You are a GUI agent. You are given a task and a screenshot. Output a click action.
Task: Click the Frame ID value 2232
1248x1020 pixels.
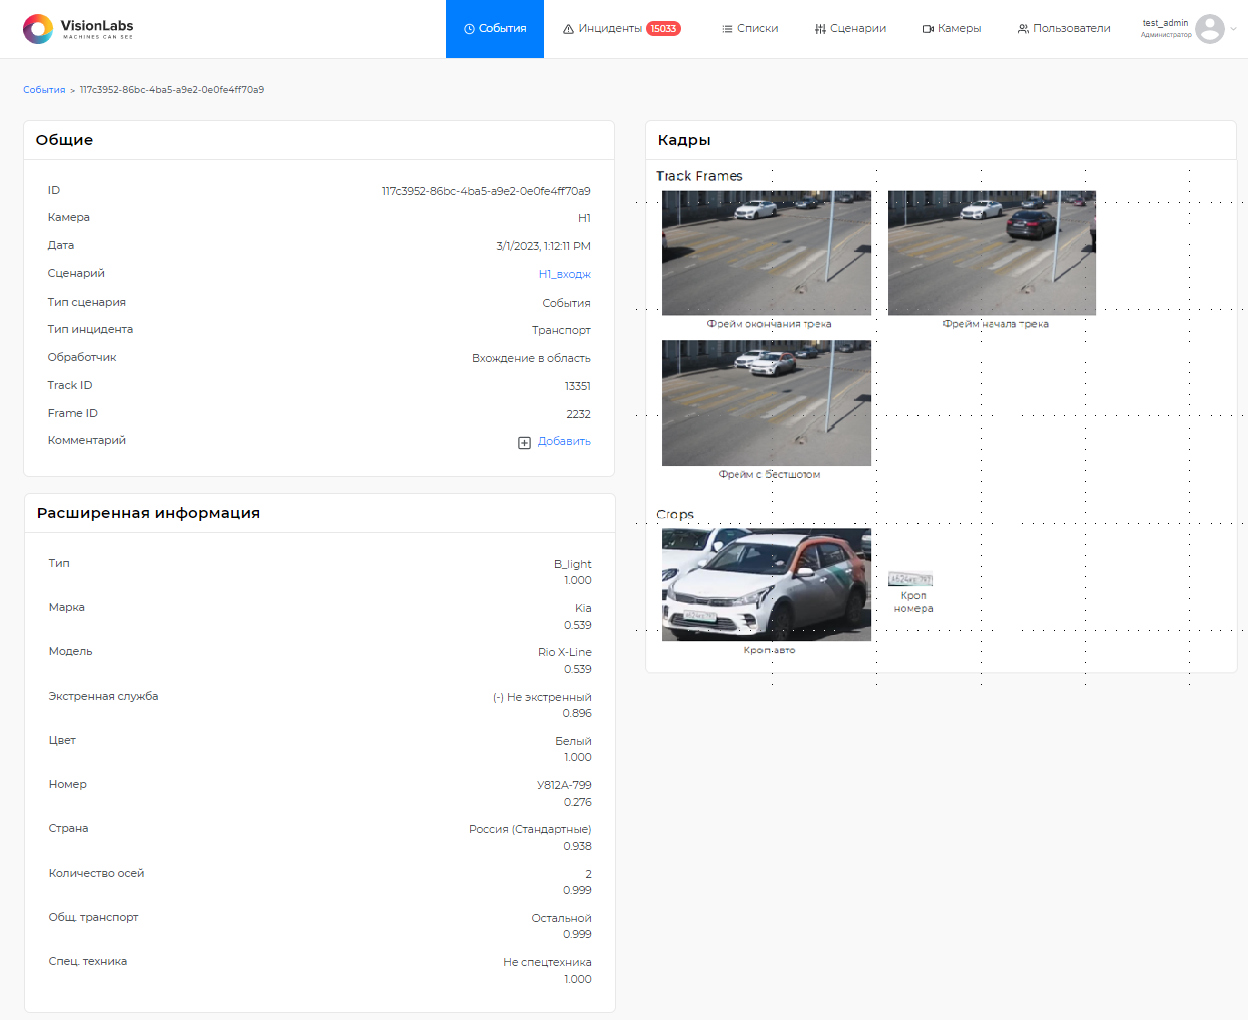[x=579, y=414]
